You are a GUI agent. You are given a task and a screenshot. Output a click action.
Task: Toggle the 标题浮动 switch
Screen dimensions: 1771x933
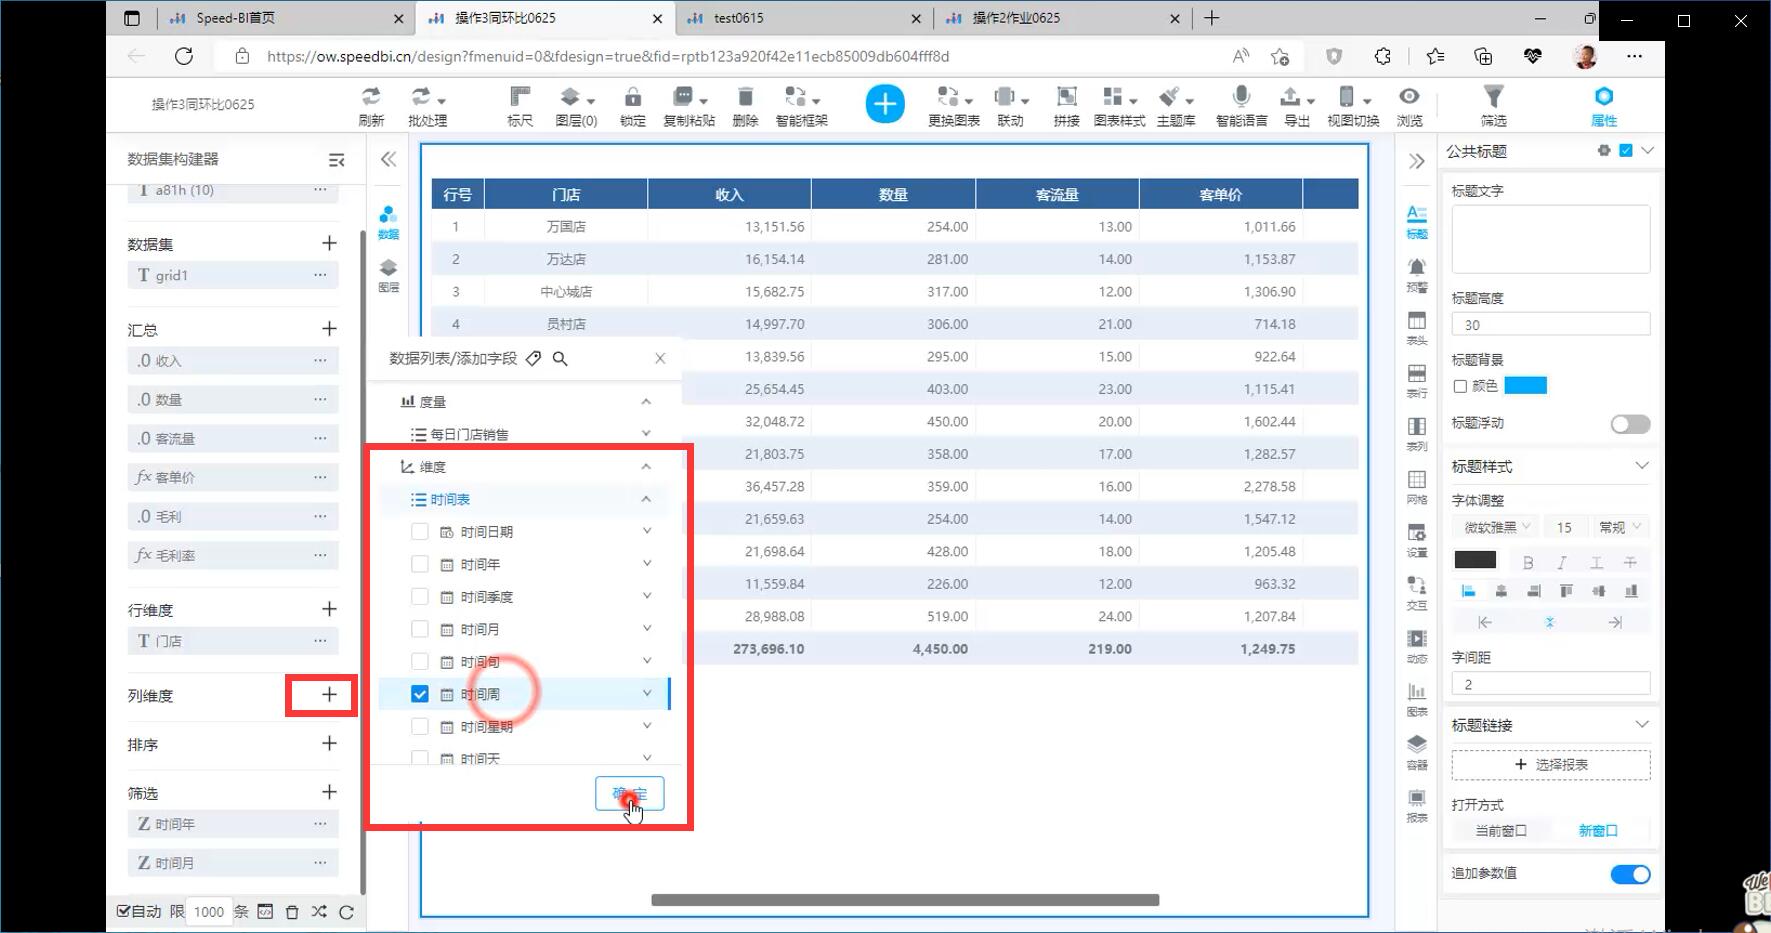point(1629,425)
